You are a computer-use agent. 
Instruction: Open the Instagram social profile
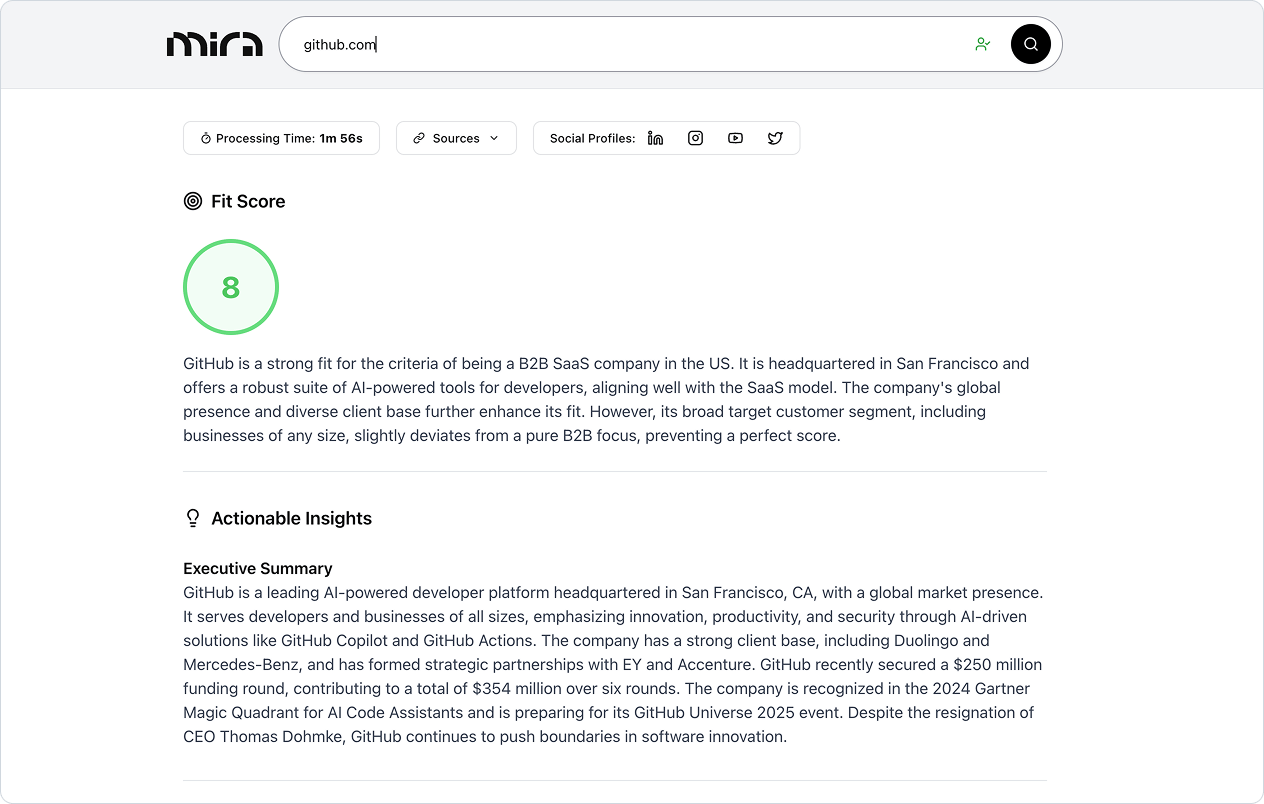point(695,138)
